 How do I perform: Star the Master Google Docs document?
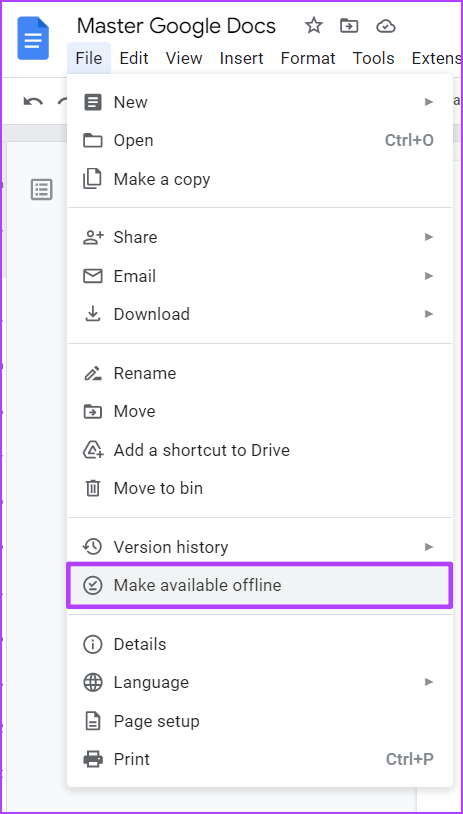(x=314, y=25)
